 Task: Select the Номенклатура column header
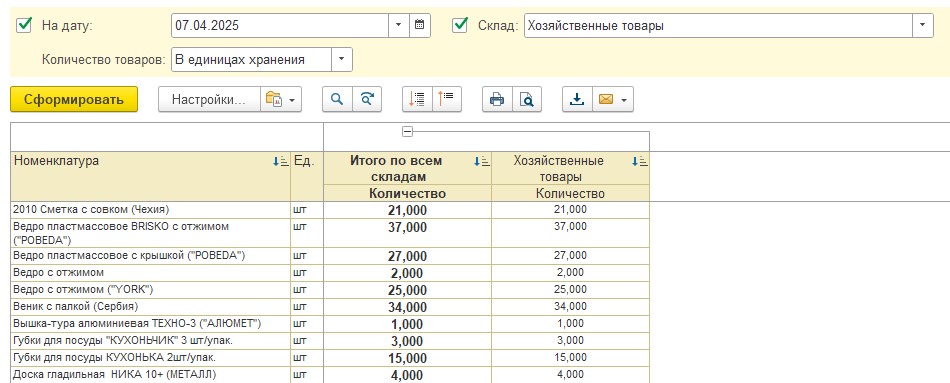click(x=151, y=176)
